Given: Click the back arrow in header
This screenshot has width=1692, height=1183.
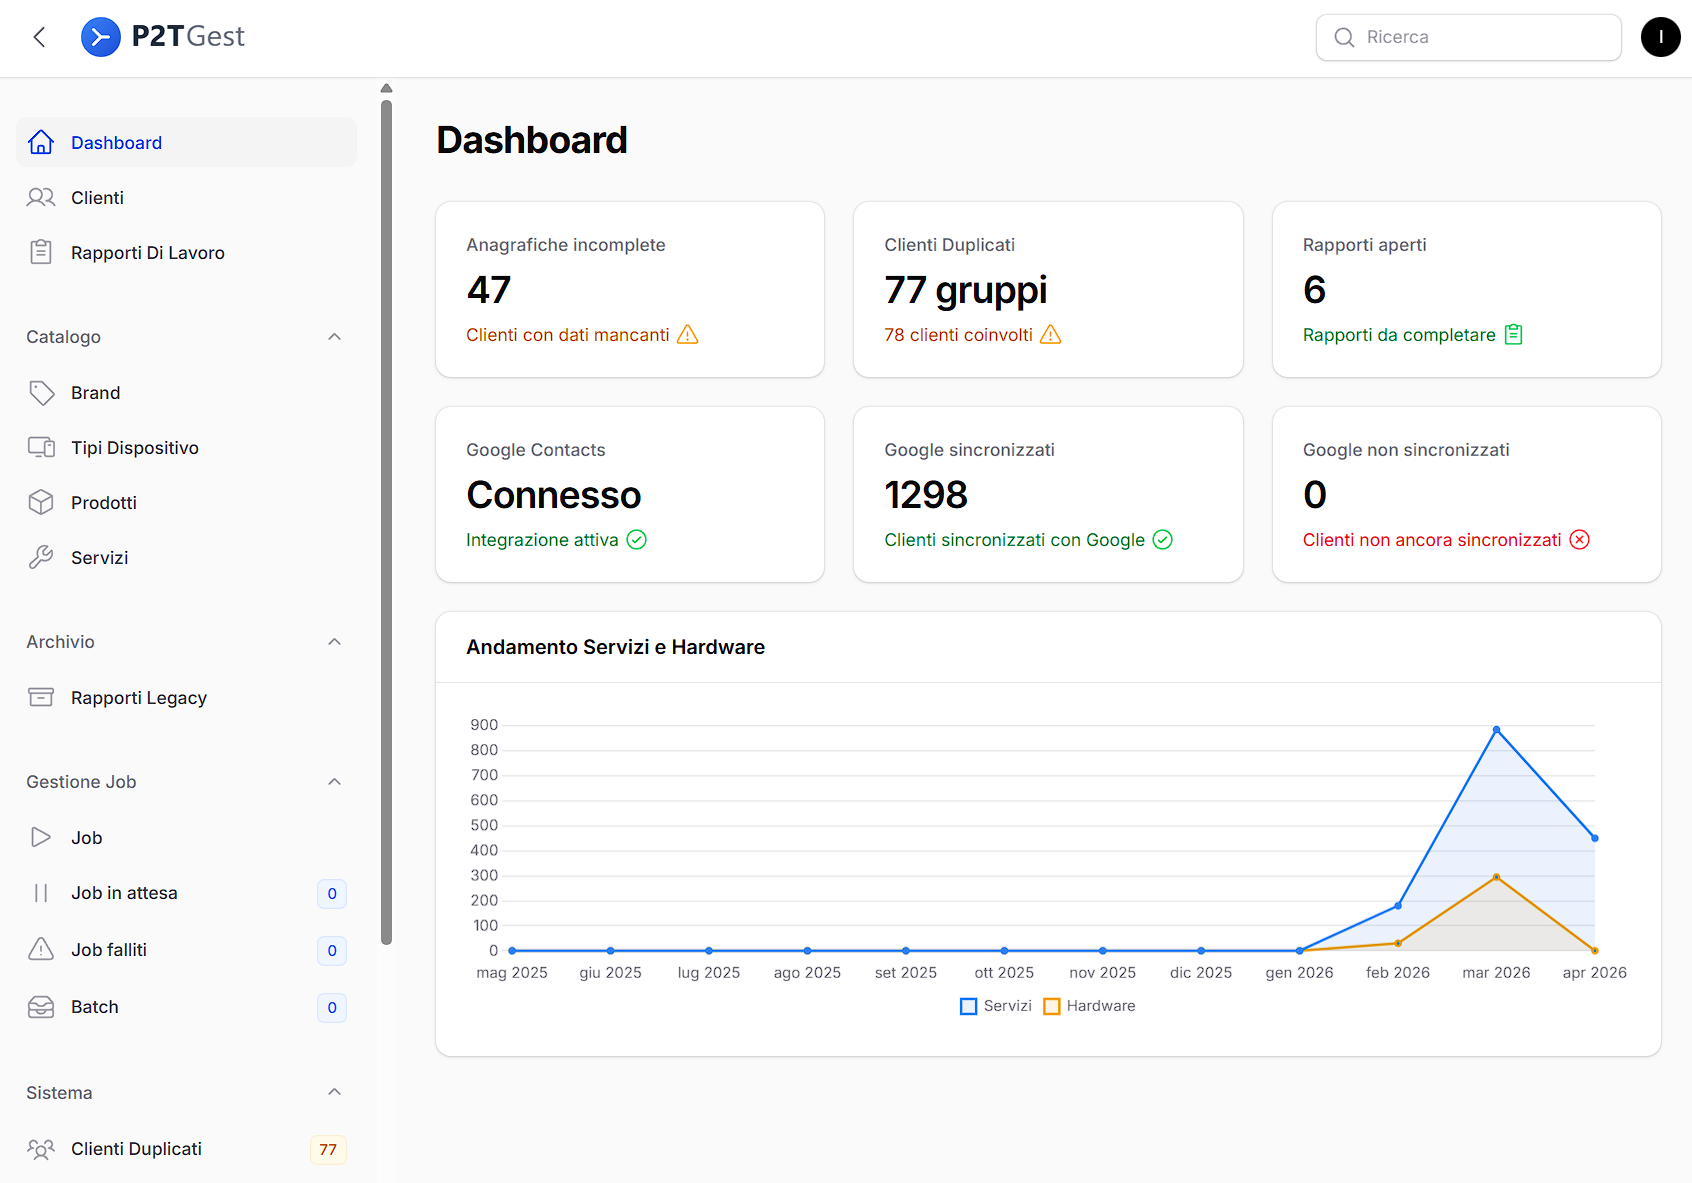Looking at the screenshot, I should (x=40, y=37).
